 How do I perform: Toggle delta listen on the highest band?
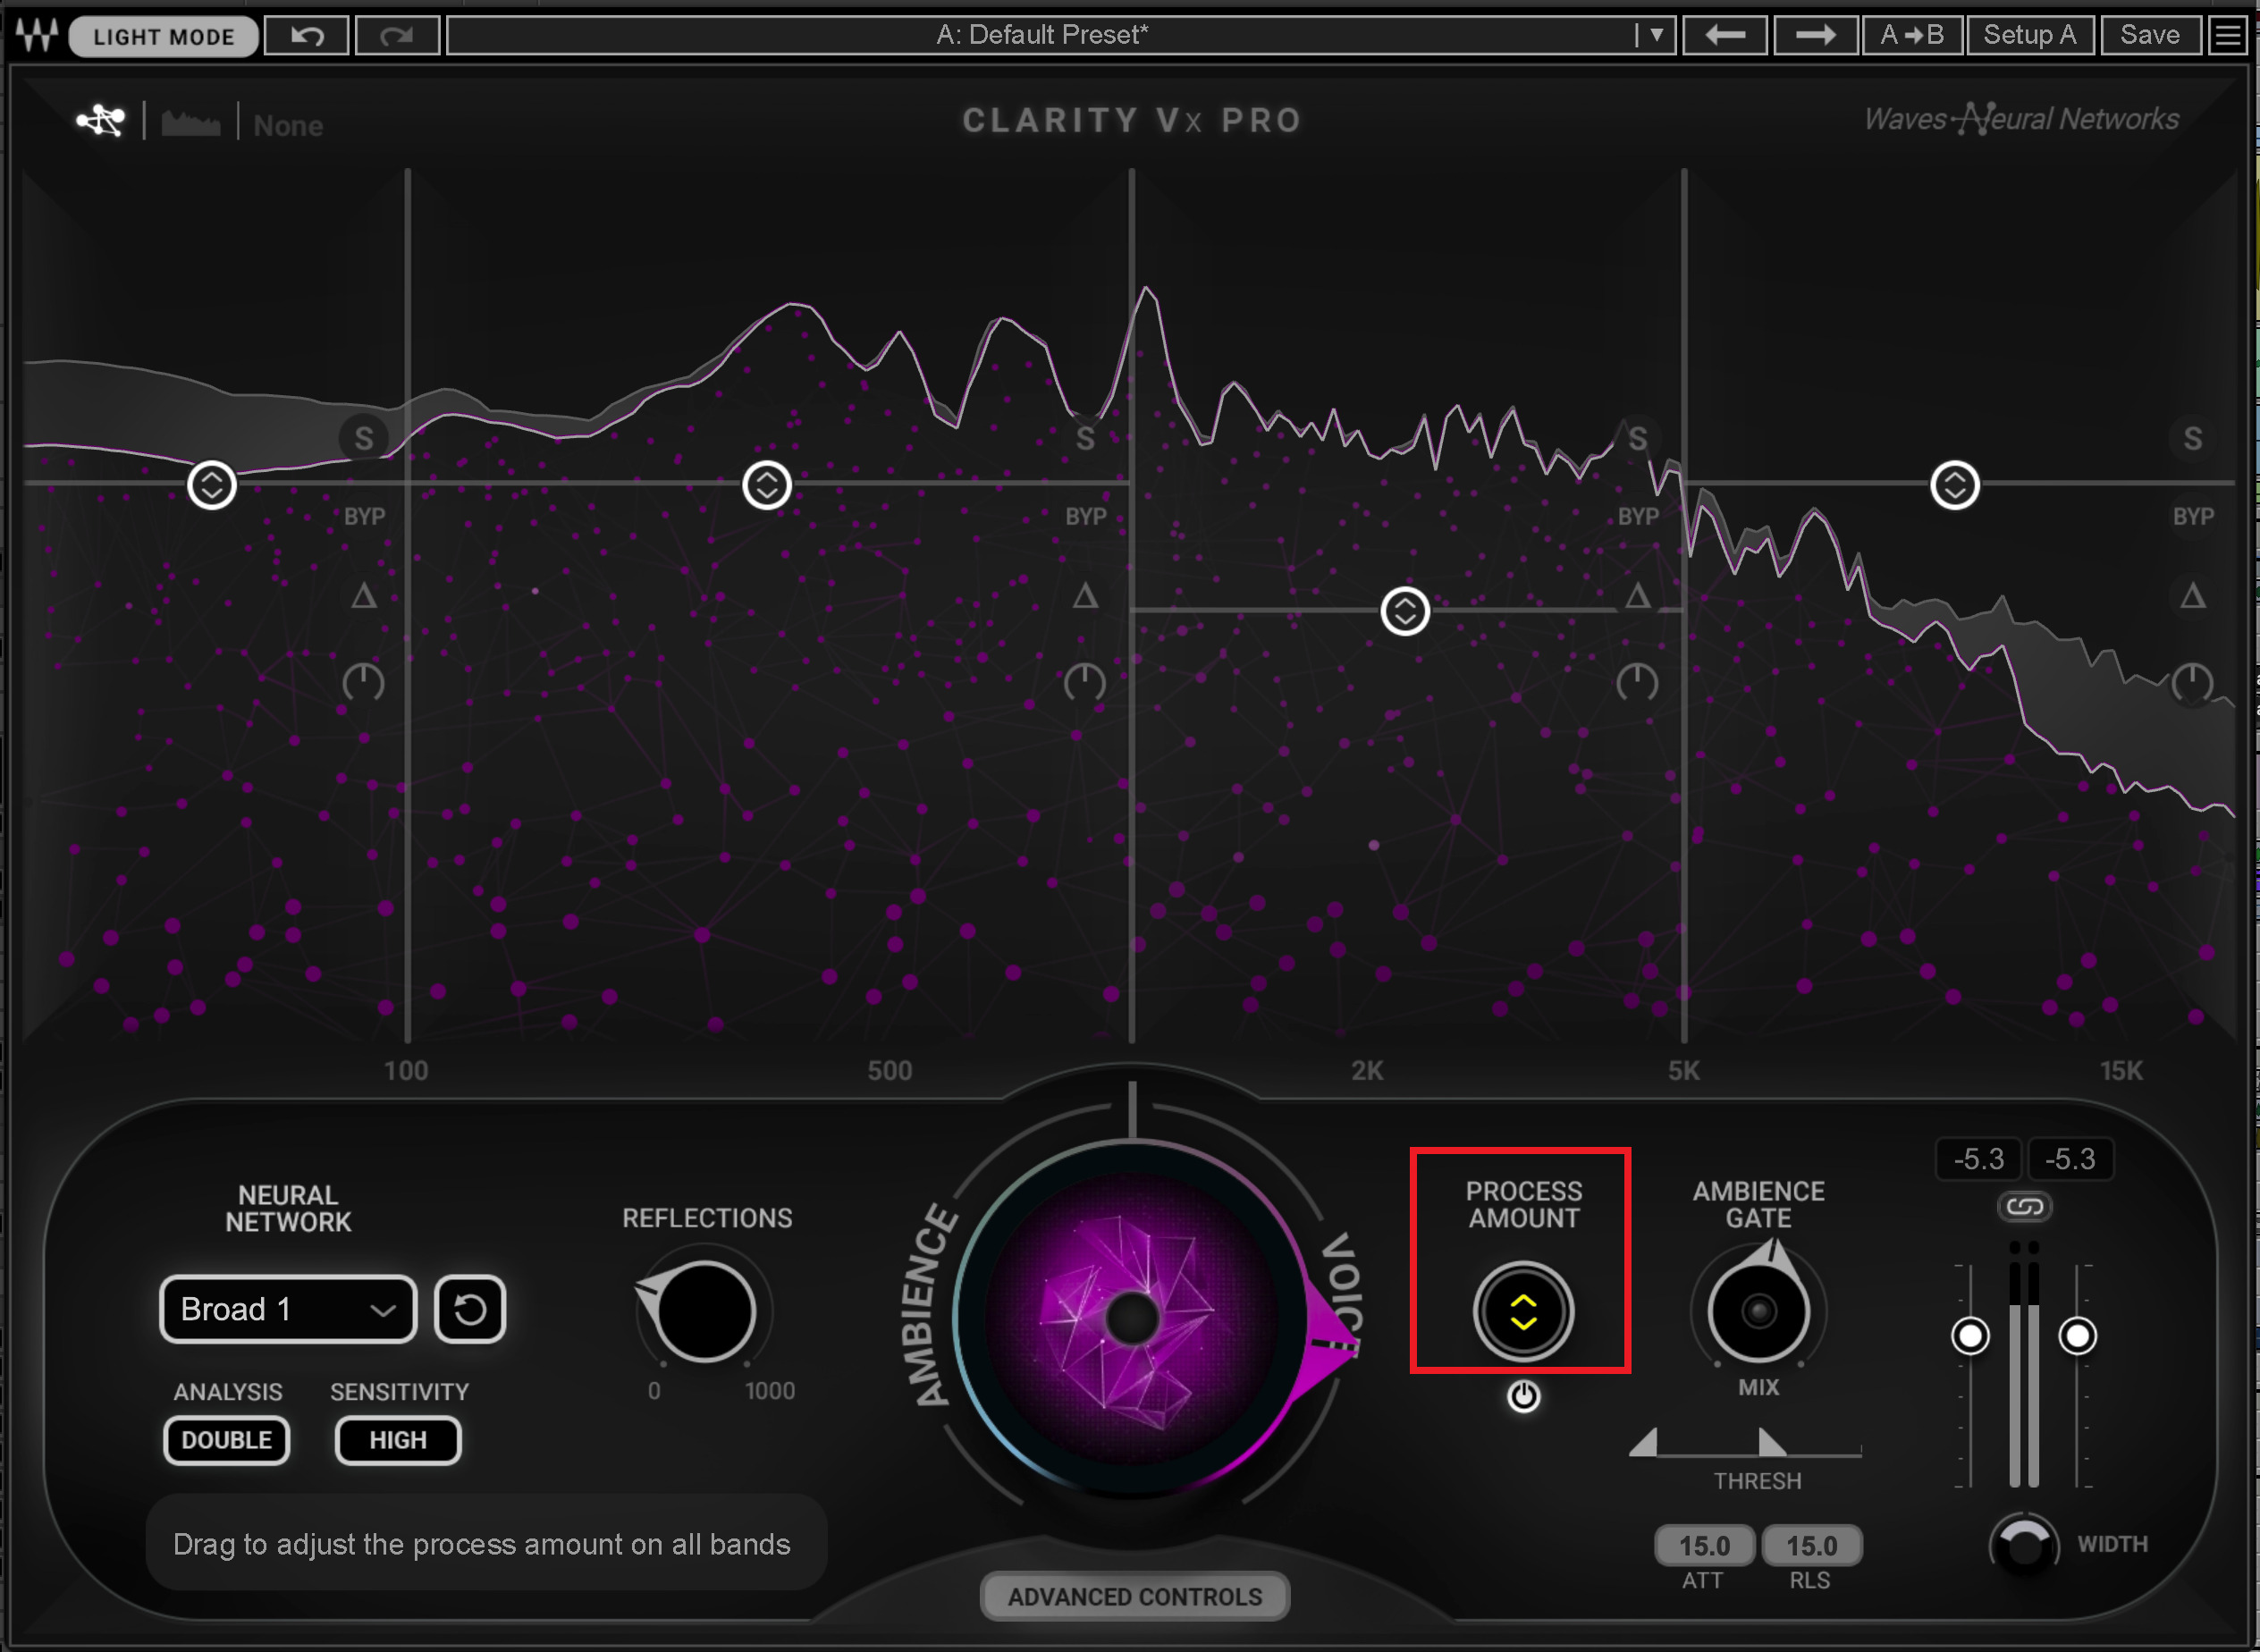click(x=2192, y=597)
